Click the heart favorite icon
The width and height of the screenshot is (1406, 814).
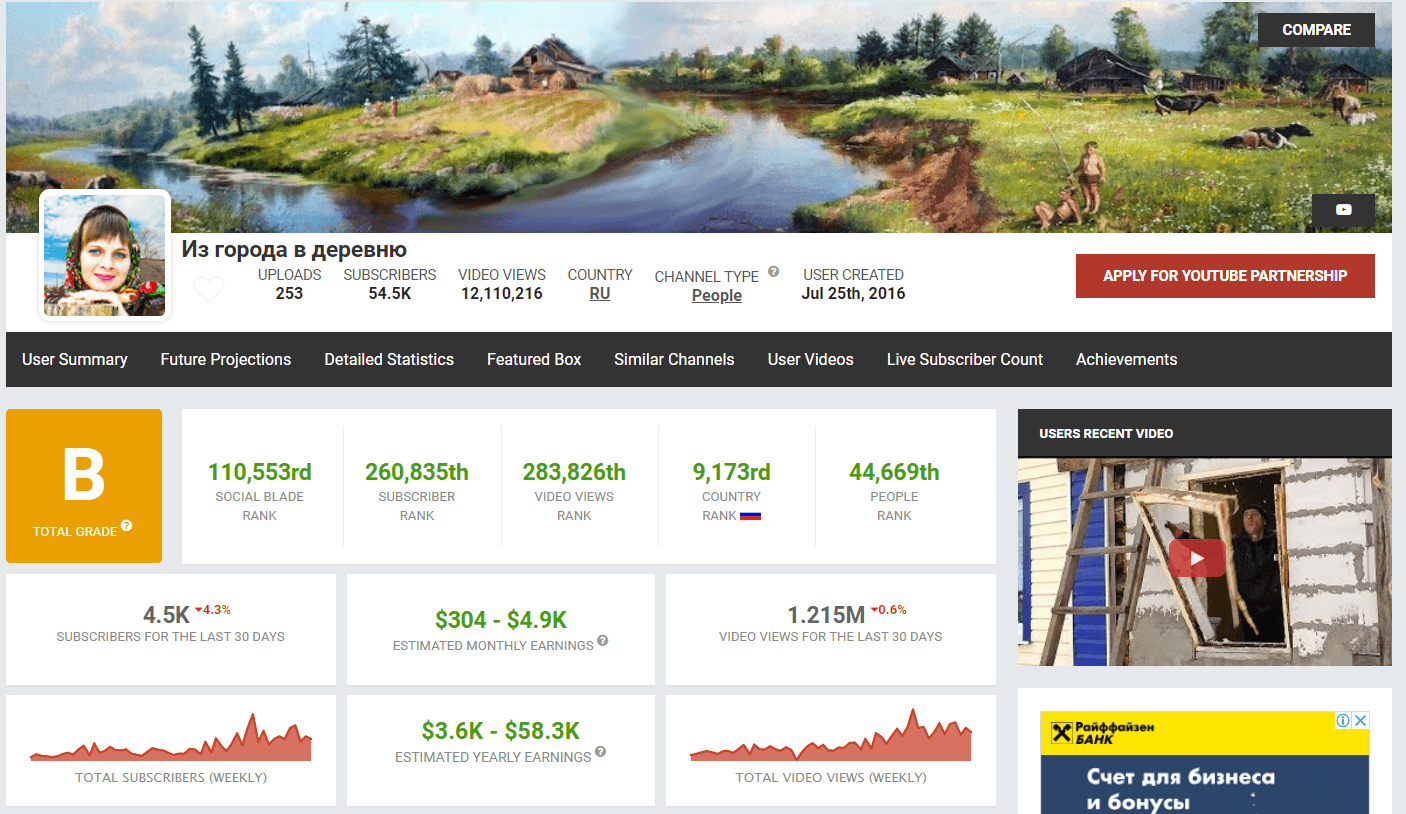[208, 290]
